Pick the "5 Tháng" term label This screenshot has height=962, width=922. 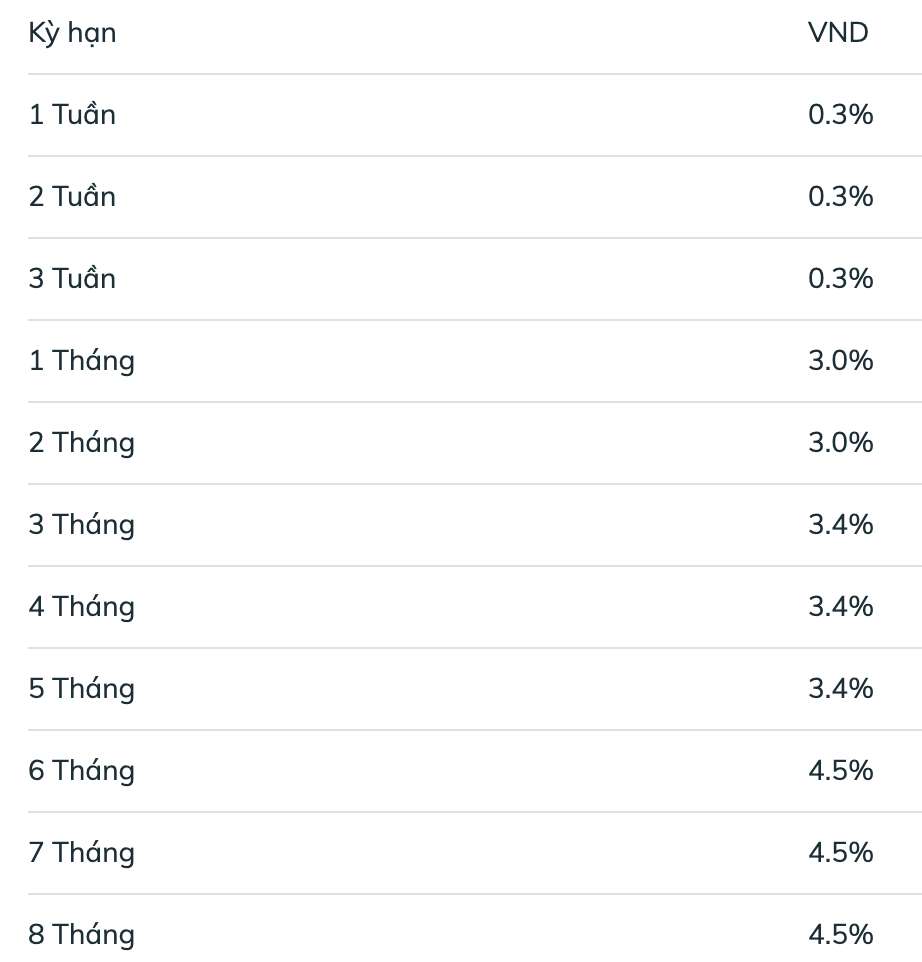pyautogui.click(x=81, y=689)
